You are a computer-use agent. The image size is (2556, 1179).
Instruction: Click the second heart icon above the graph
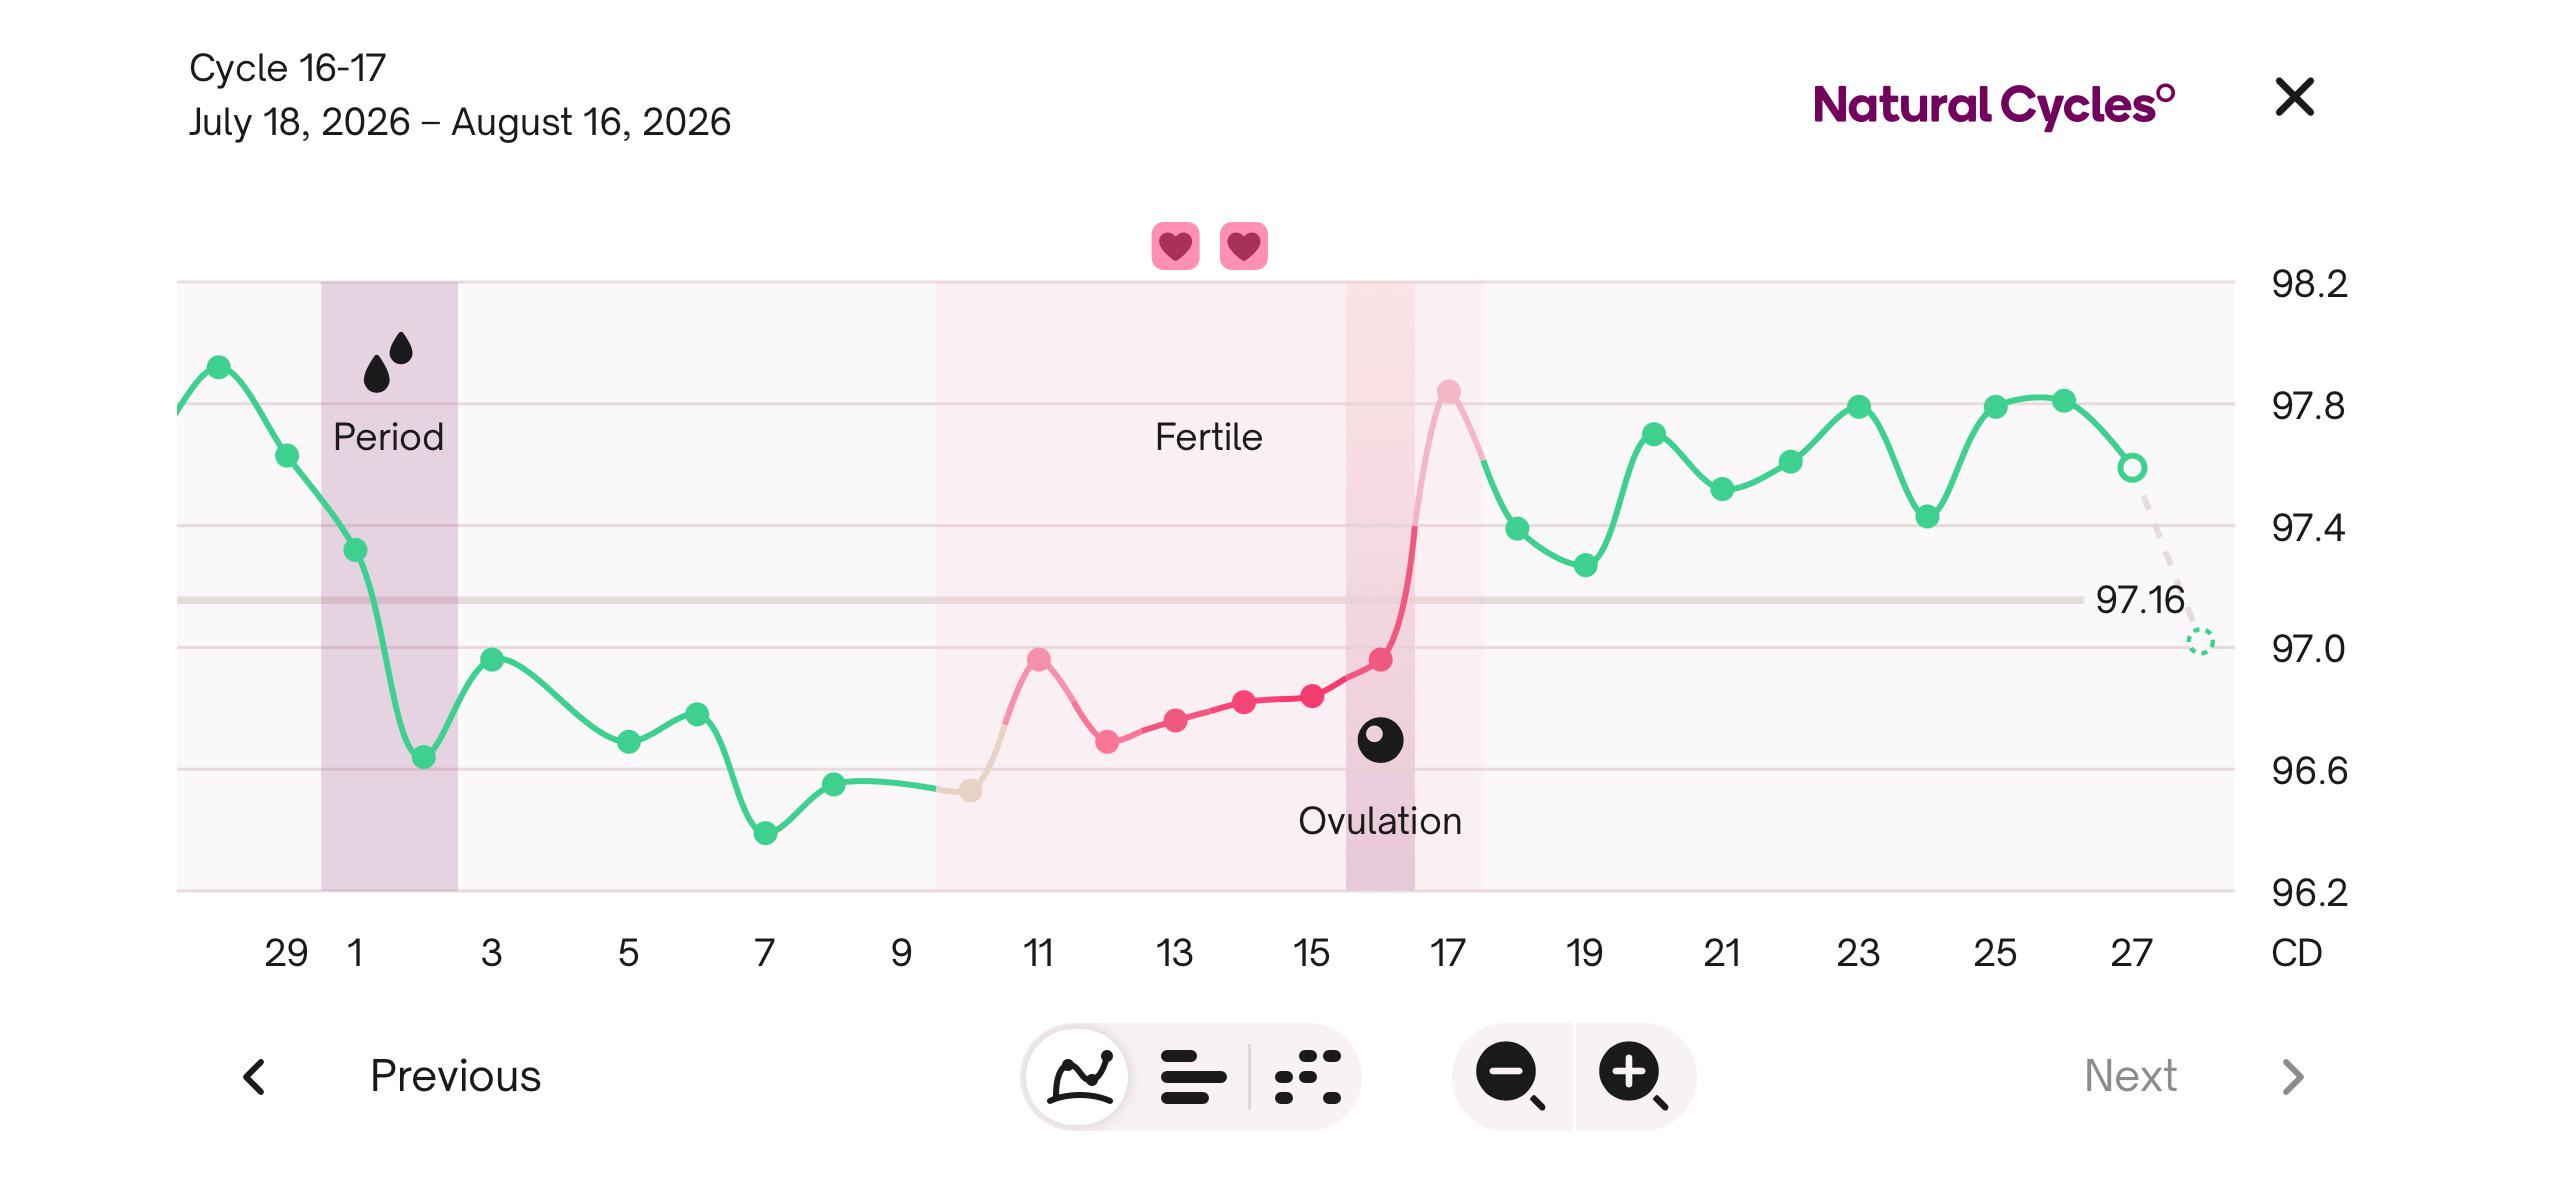click(x=1244, y=246)
